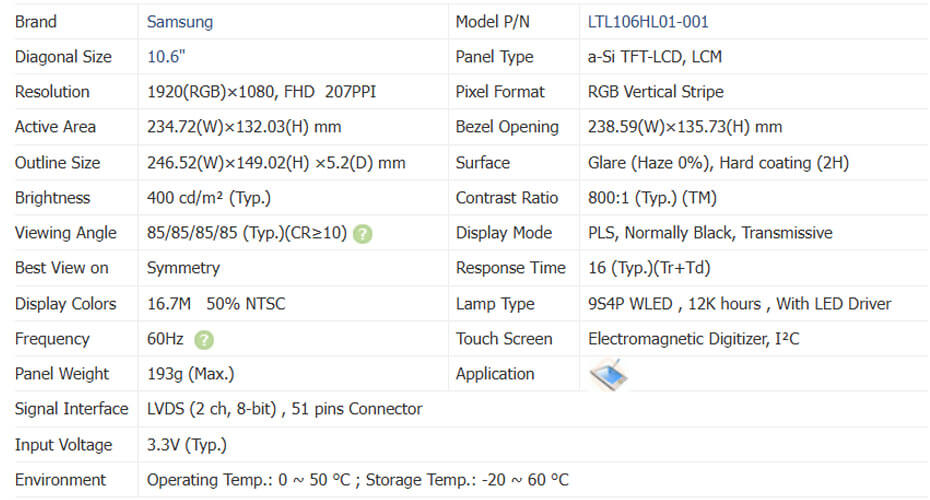Image resolution: width=930 pixels, height=500 pixels.
Task: Open the LTL106HL01-001 model link
Action: 648,21
